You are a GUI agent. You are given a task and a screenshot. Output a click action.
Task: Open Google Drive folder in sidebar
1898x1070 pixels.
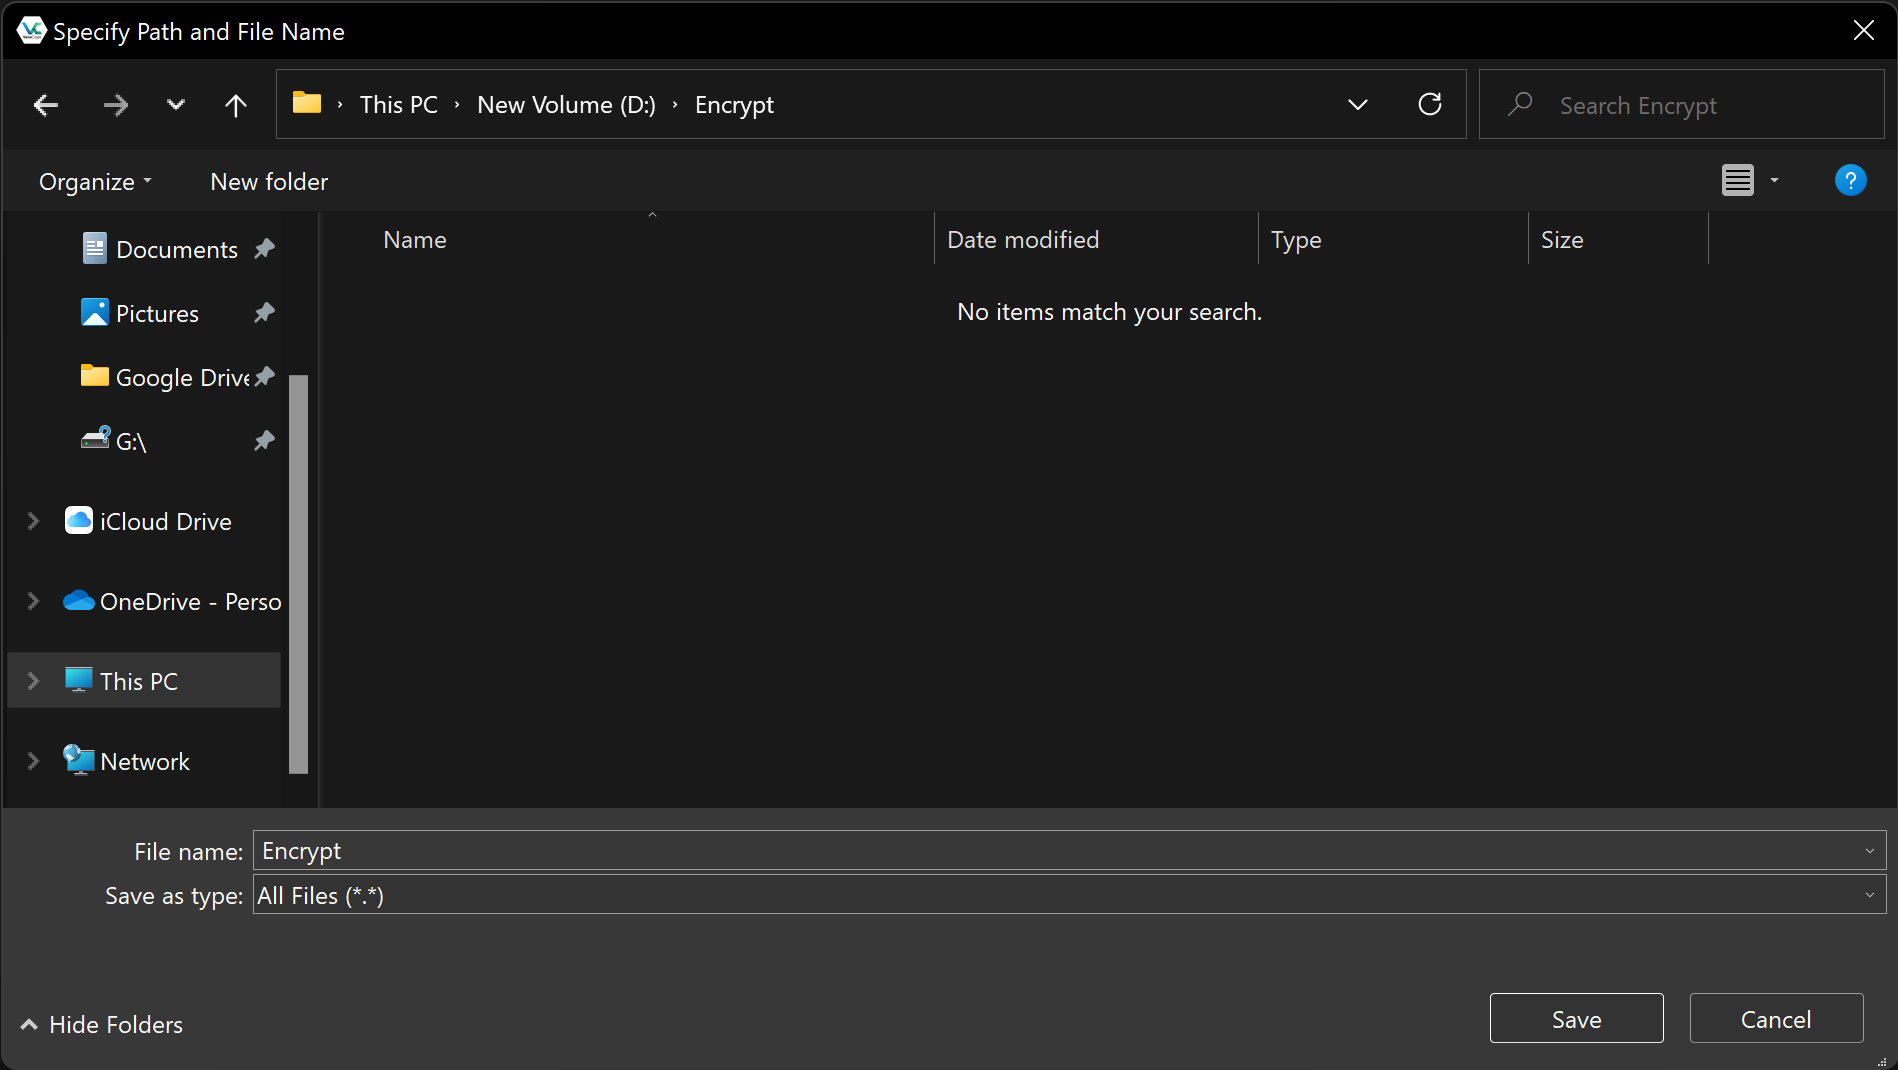click(182, 378)
